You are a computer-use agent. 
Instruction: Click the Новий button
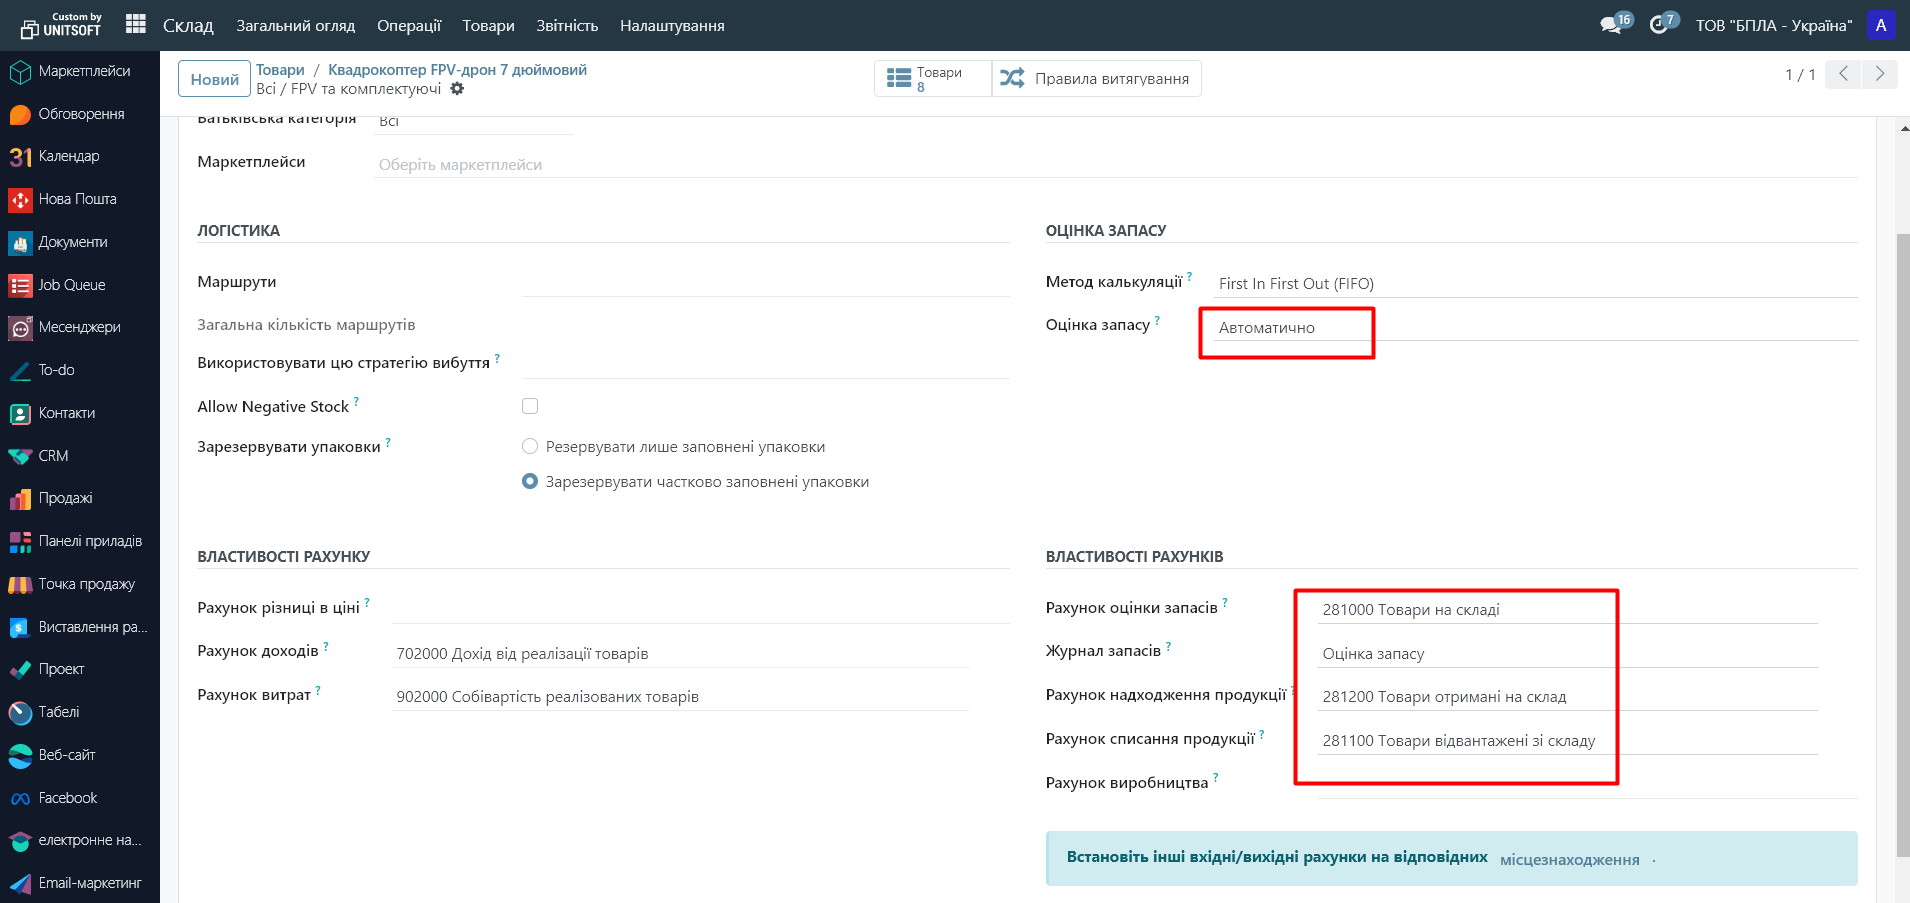coord(214,79)
